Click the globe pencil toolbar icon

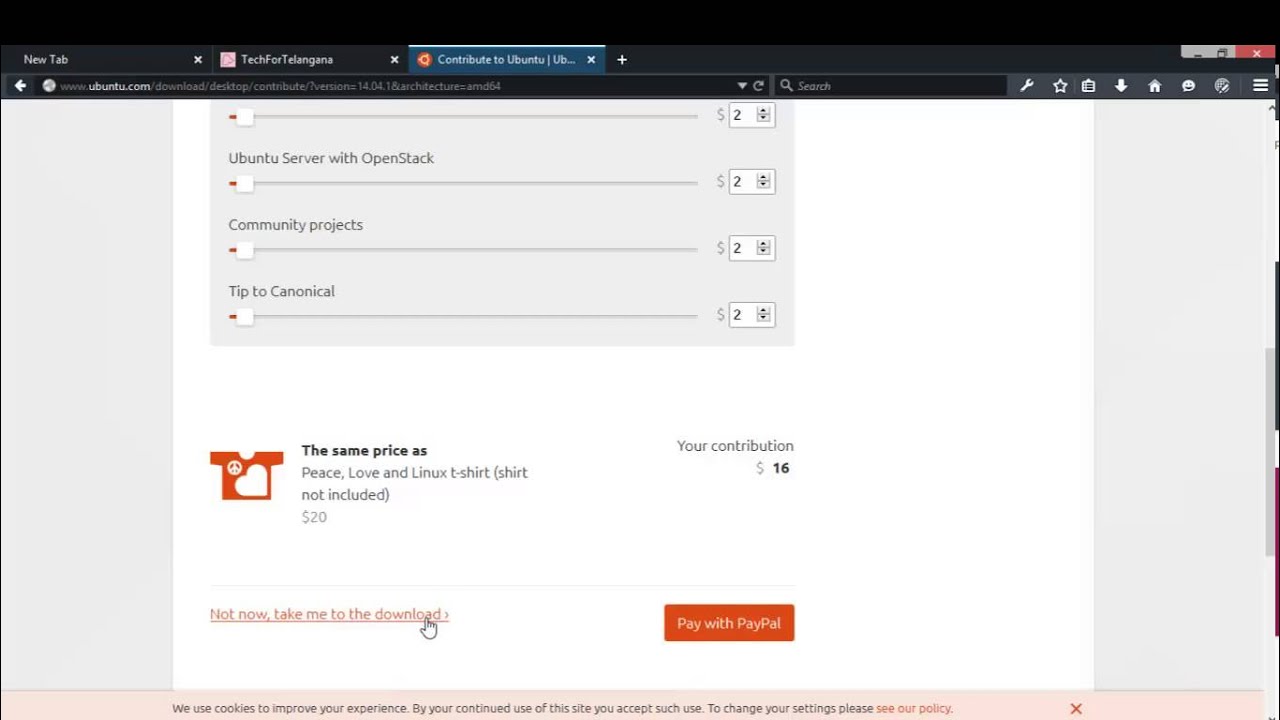coord(1222,86)
